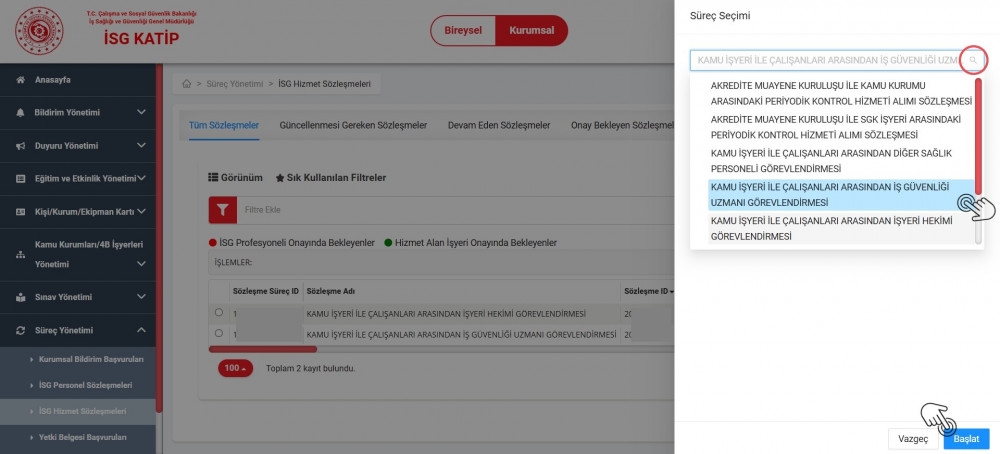Click 'Toplam 2 kayıt bulundu.' text

pos(311,369)
